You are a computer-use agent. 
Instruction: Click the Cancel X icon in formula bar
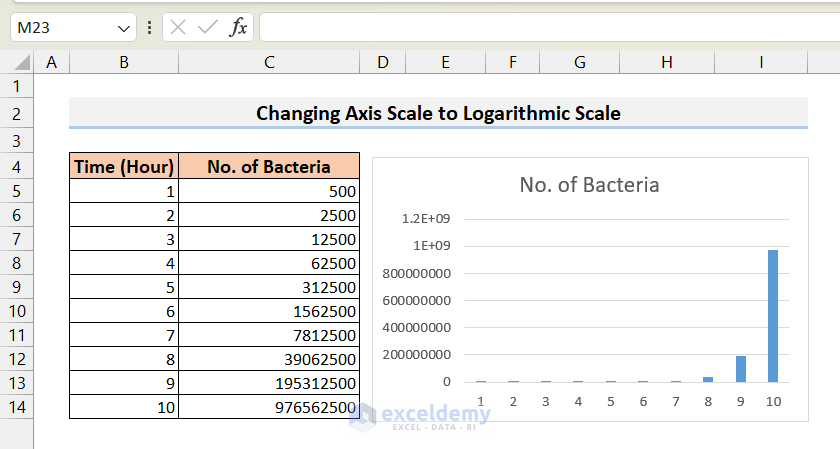[179, 27]
